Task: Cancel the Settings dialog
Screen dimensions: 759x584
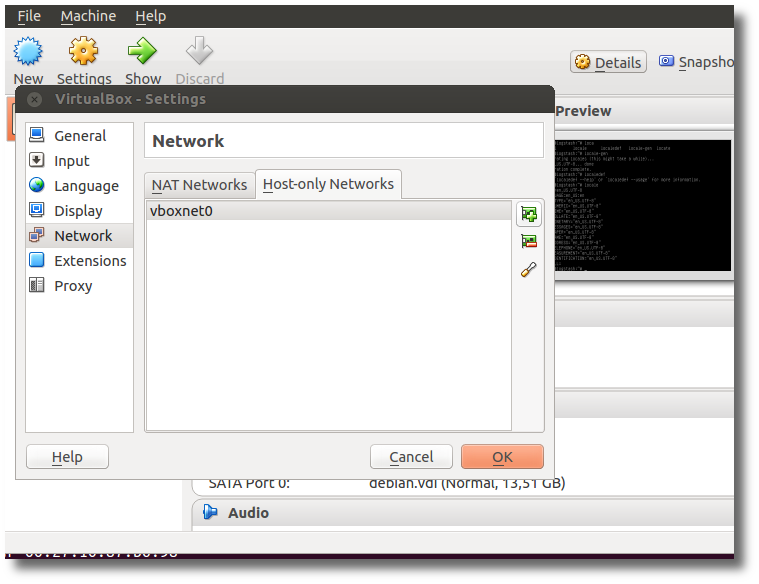Action: coord(411,457)
